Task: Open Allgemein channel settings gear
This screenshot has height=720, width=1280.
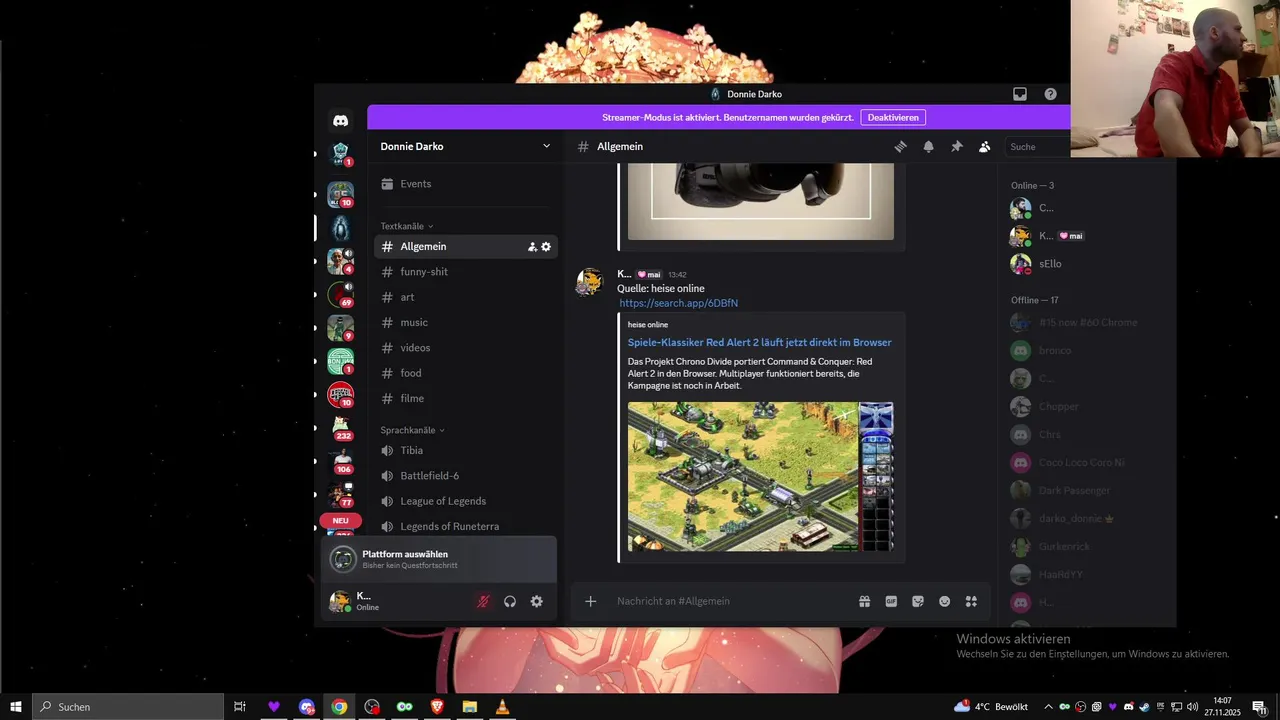Action: coord(546,247)
